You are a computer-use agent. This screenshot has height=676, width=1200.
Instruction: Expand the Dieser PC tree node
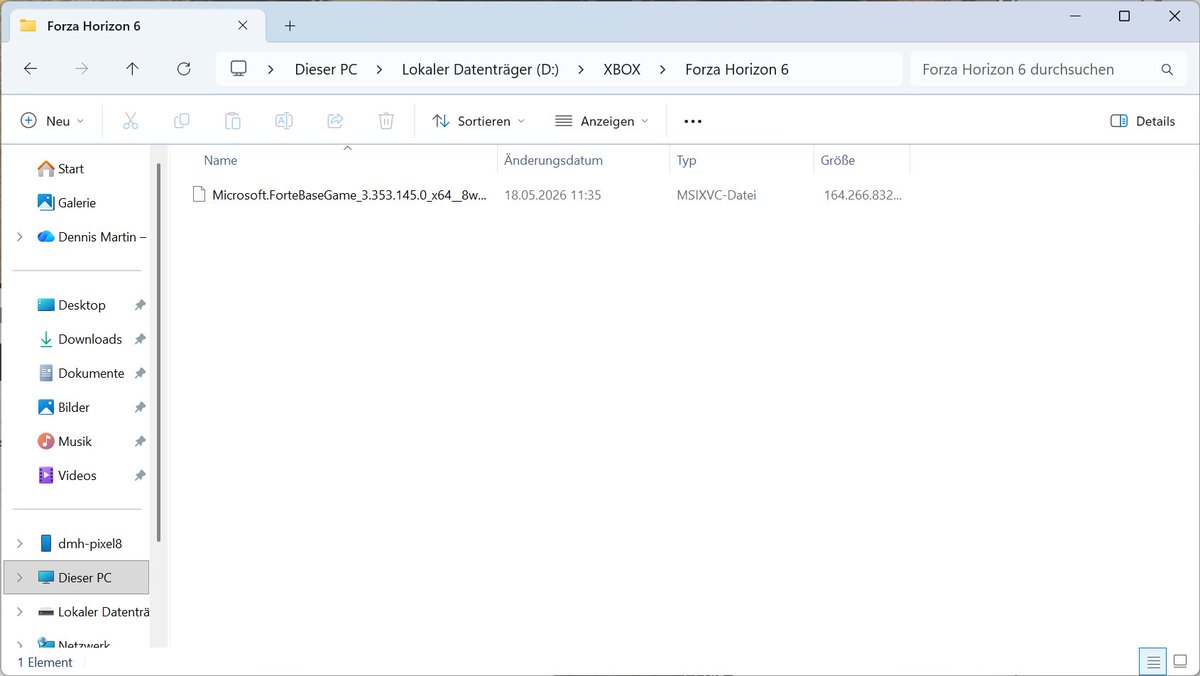pyautogui.click(x=20, y=577)
